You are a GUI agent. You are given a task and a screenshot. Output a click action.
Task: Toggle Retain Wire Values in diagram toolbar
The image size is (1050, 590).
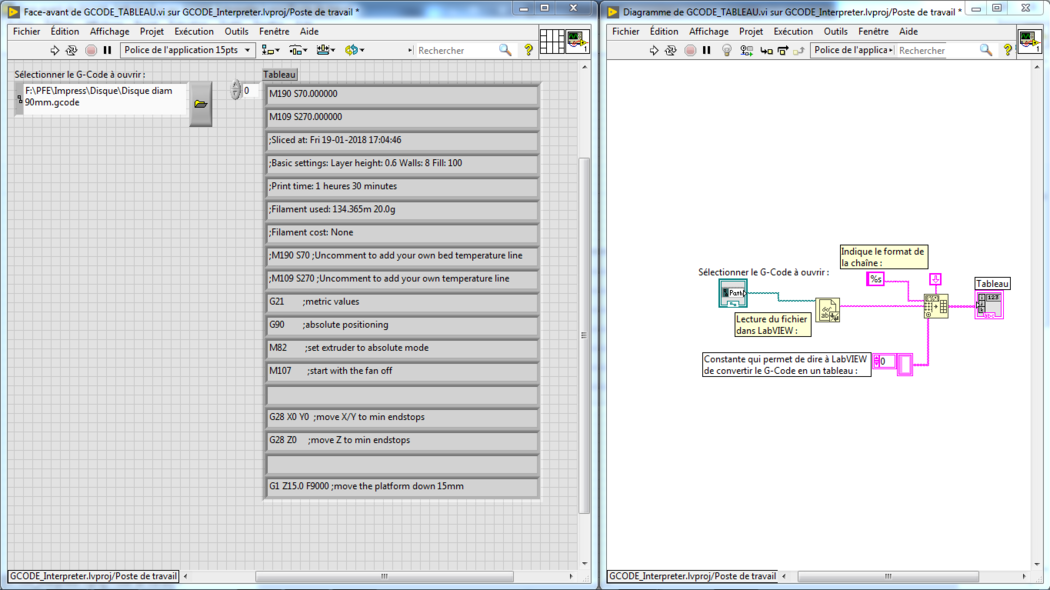pyautogui.click(x=746, y=50)
